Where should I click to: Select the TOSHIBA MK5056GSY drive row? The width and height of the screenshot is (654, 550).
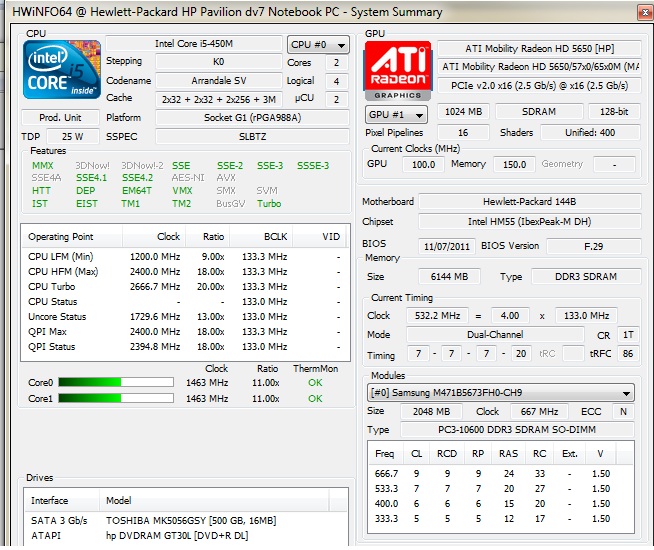pyautogui.click(x=186, y=520)
